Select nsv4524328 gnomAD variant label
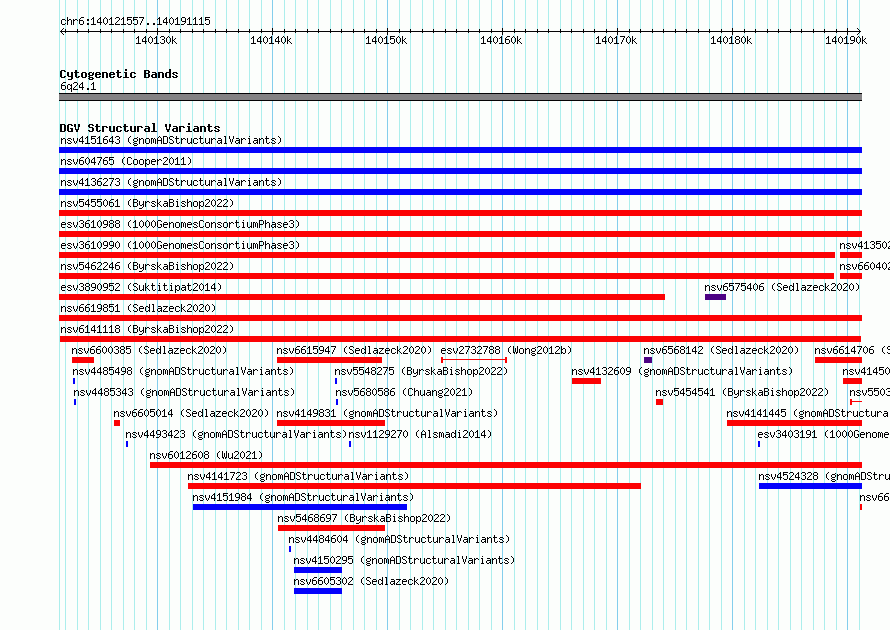The image size is (890, 630). [x=824, y=476]
